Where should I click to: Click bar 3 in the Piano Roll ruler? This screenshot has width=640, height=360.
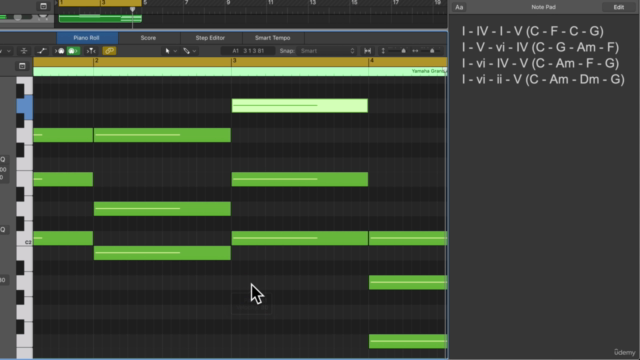(x=234, y=61)
